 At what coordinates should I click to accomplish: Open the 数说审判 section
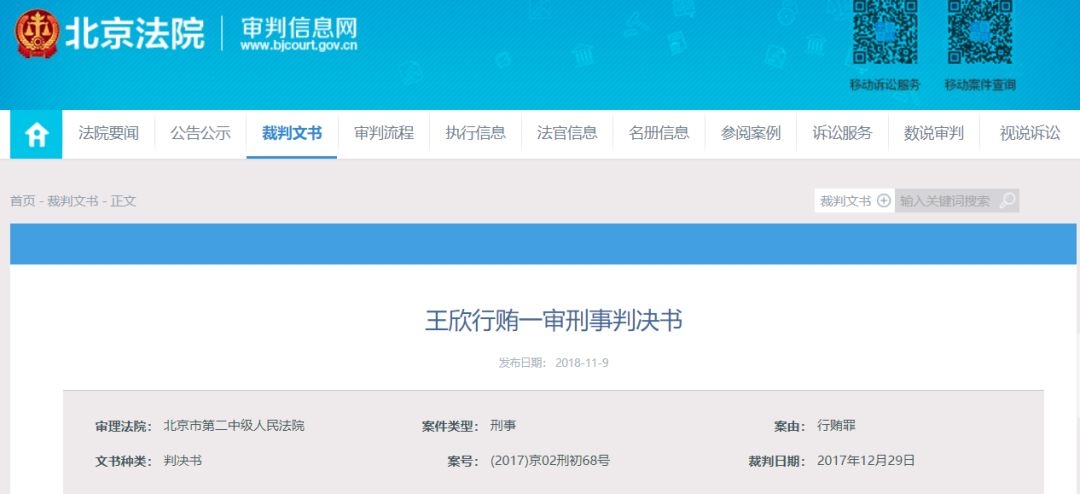tap(933, 133)
